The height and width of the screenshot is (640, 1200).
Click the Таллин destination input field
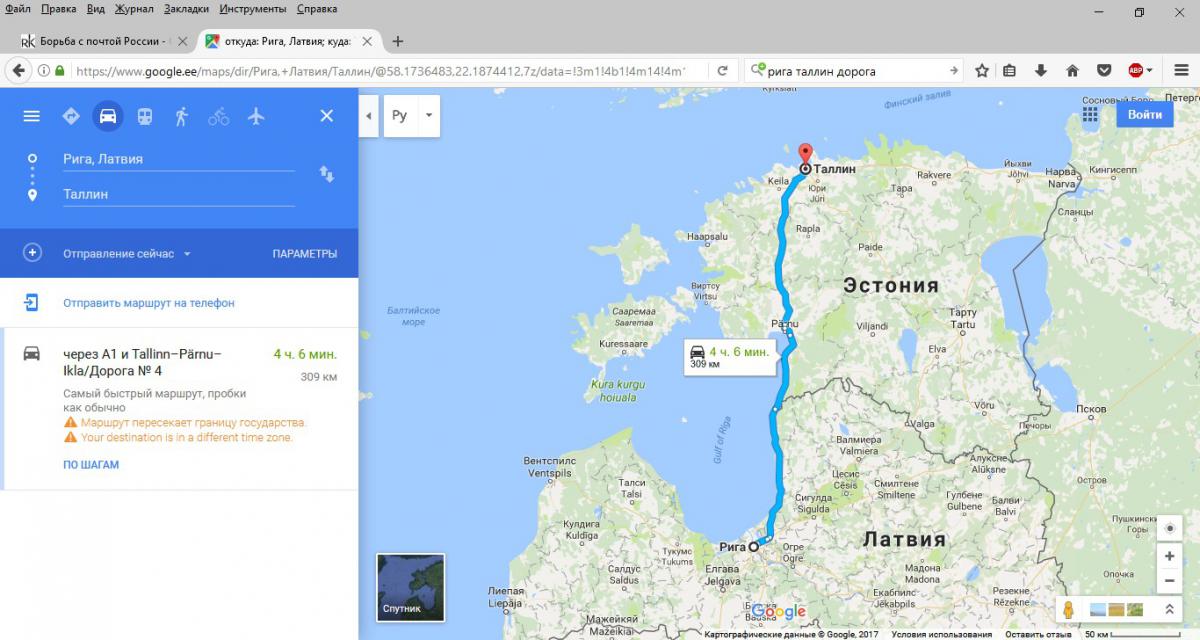coord(178,194)
